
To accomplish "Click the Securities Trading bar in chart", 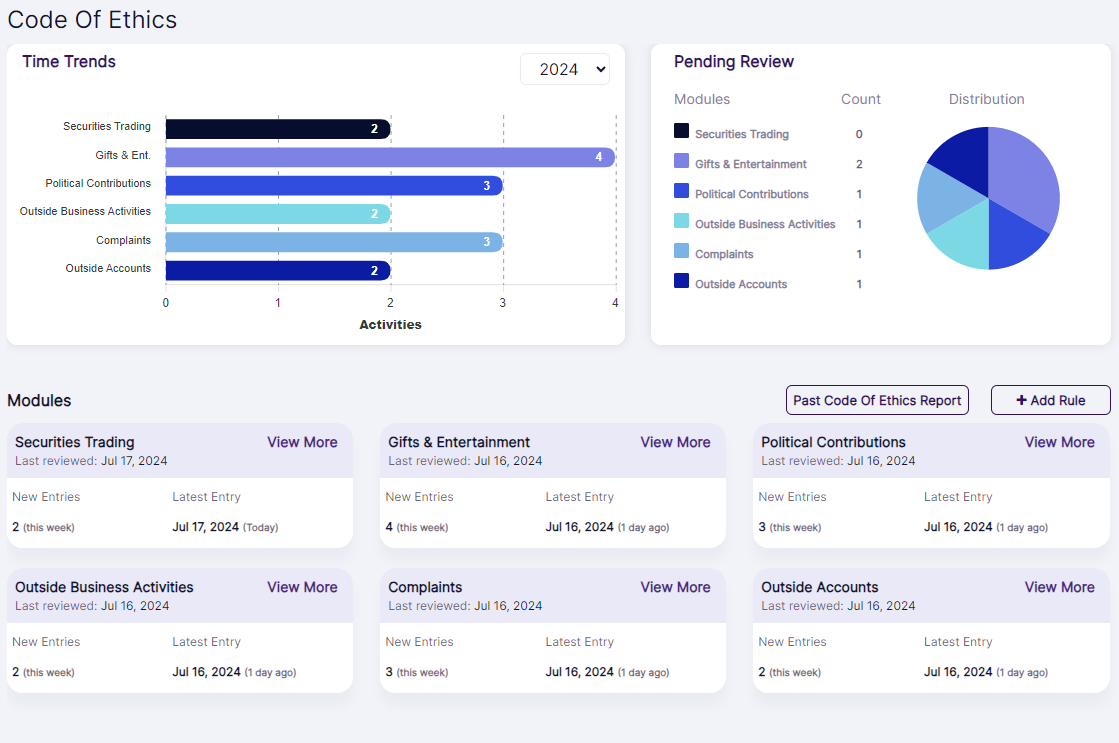I will point(277,129).
